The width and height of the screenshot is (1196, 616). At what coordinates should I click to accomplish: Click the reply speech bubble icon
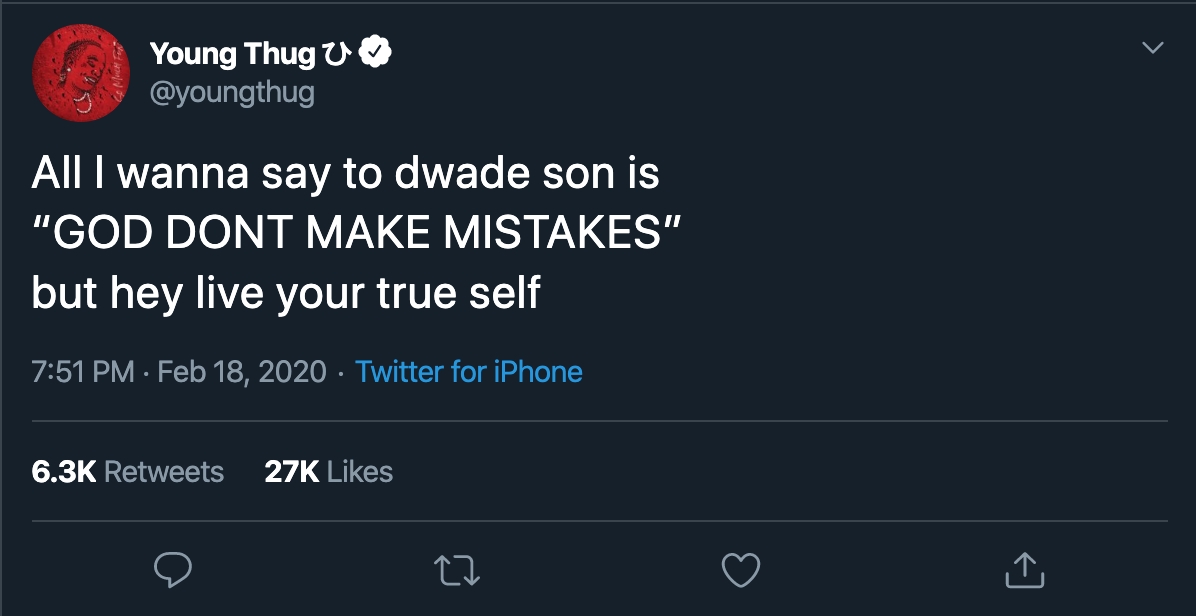(172, 570)
